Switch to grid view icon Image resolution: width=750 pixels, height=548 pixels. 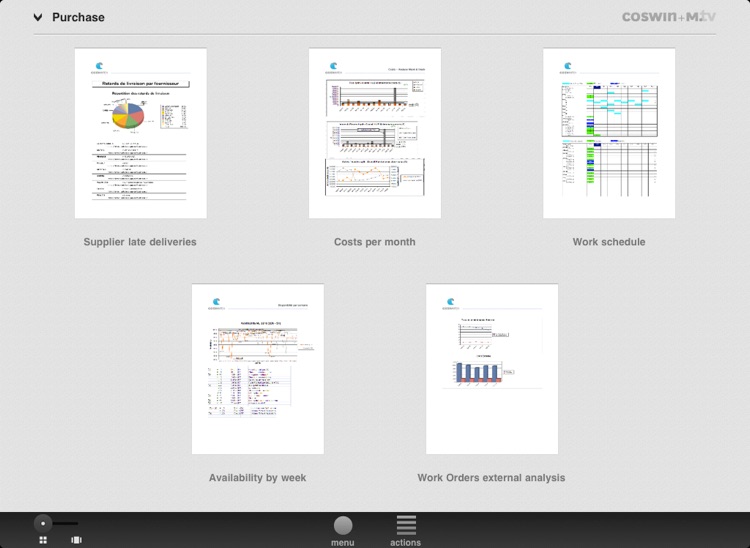[43, 540]
